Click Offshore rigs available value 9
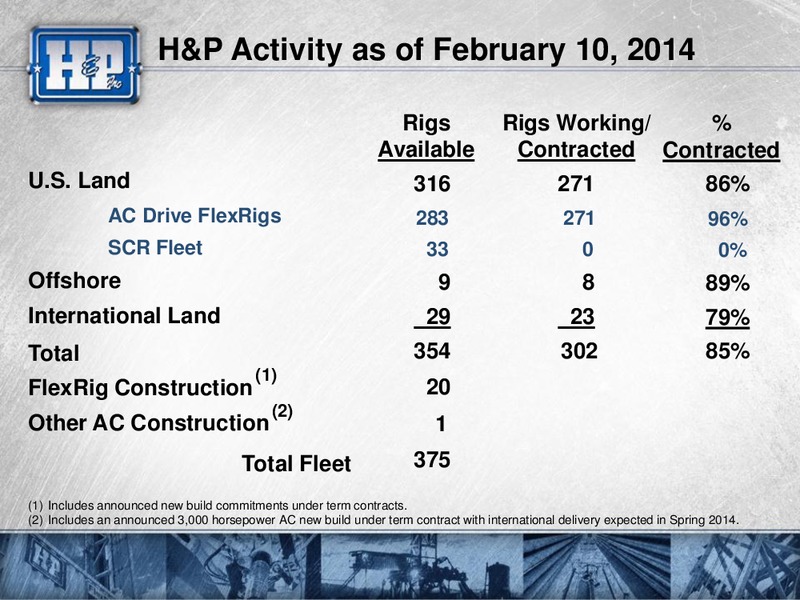The image size is (800, 600). (x=444, y=282)
